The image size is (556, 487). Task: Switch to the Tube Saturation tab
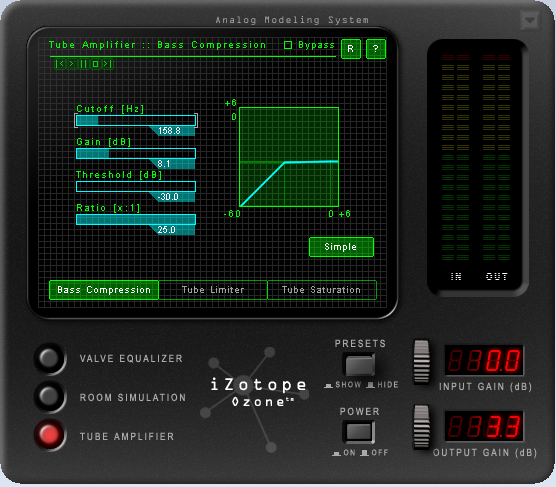tap(322, 290)
